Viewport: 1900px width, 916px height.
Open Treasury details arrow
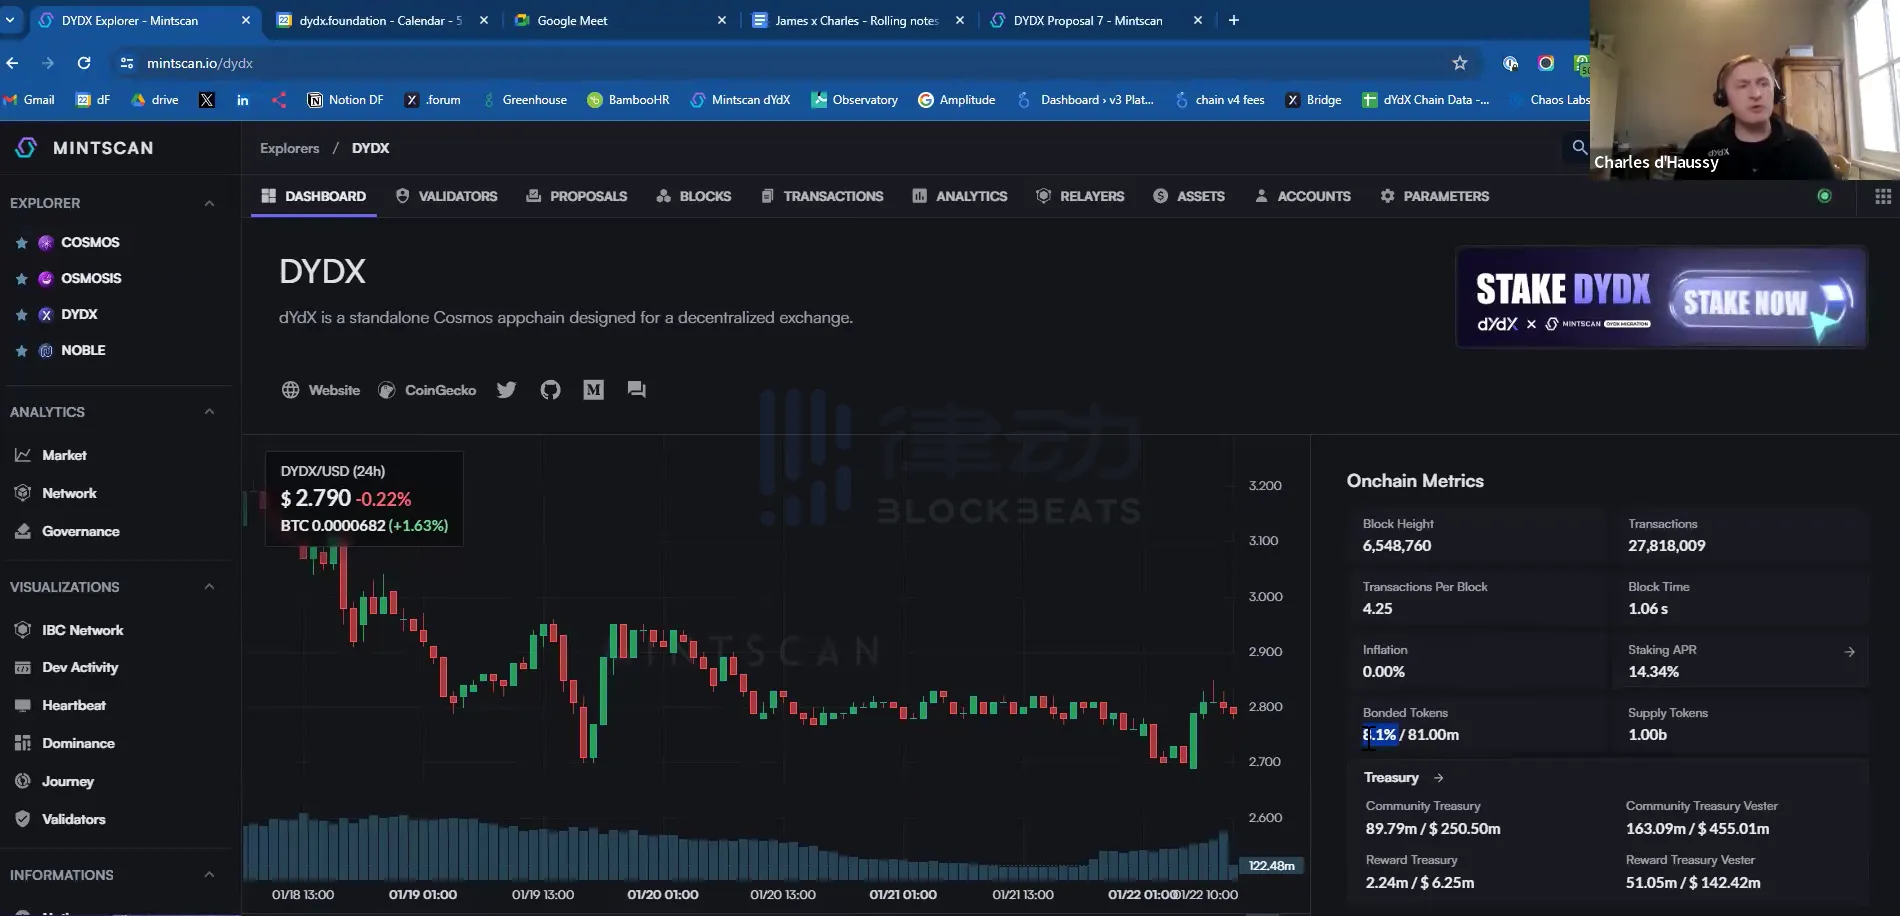click(1438, 777)
